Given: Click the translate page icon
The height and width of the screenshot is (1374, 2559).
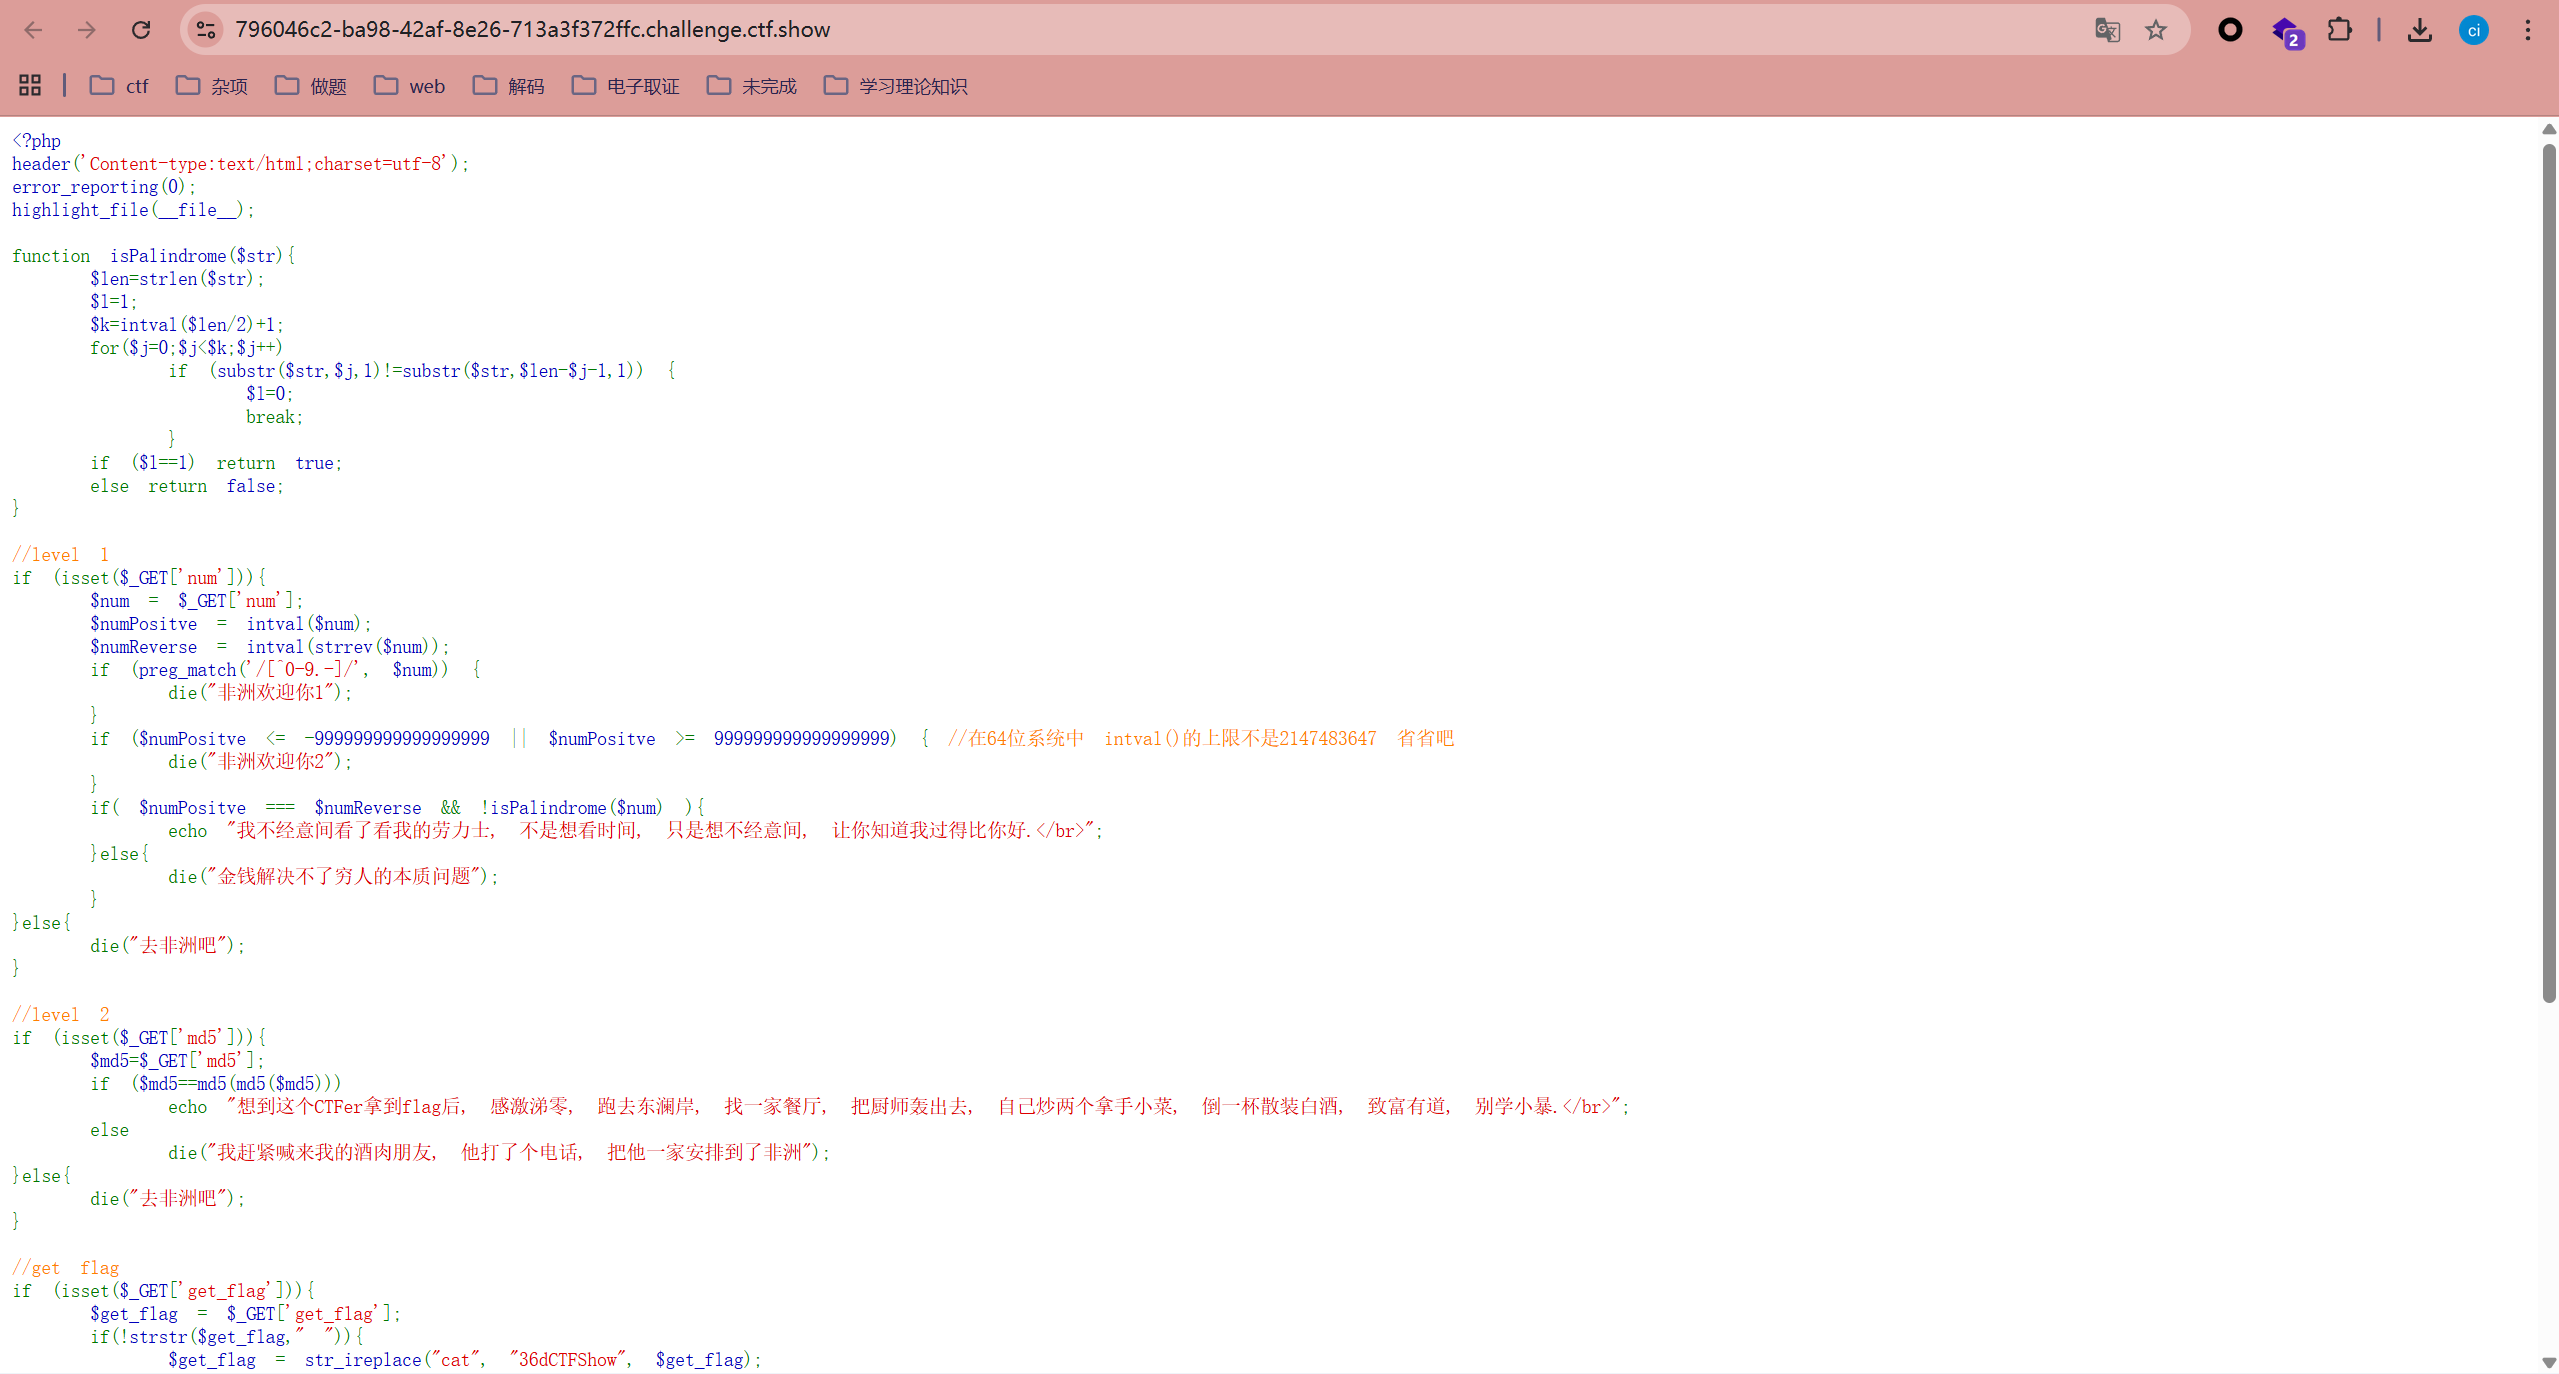Looking at the screenshot, I should pyautogui.click(x=2107, y=30).
